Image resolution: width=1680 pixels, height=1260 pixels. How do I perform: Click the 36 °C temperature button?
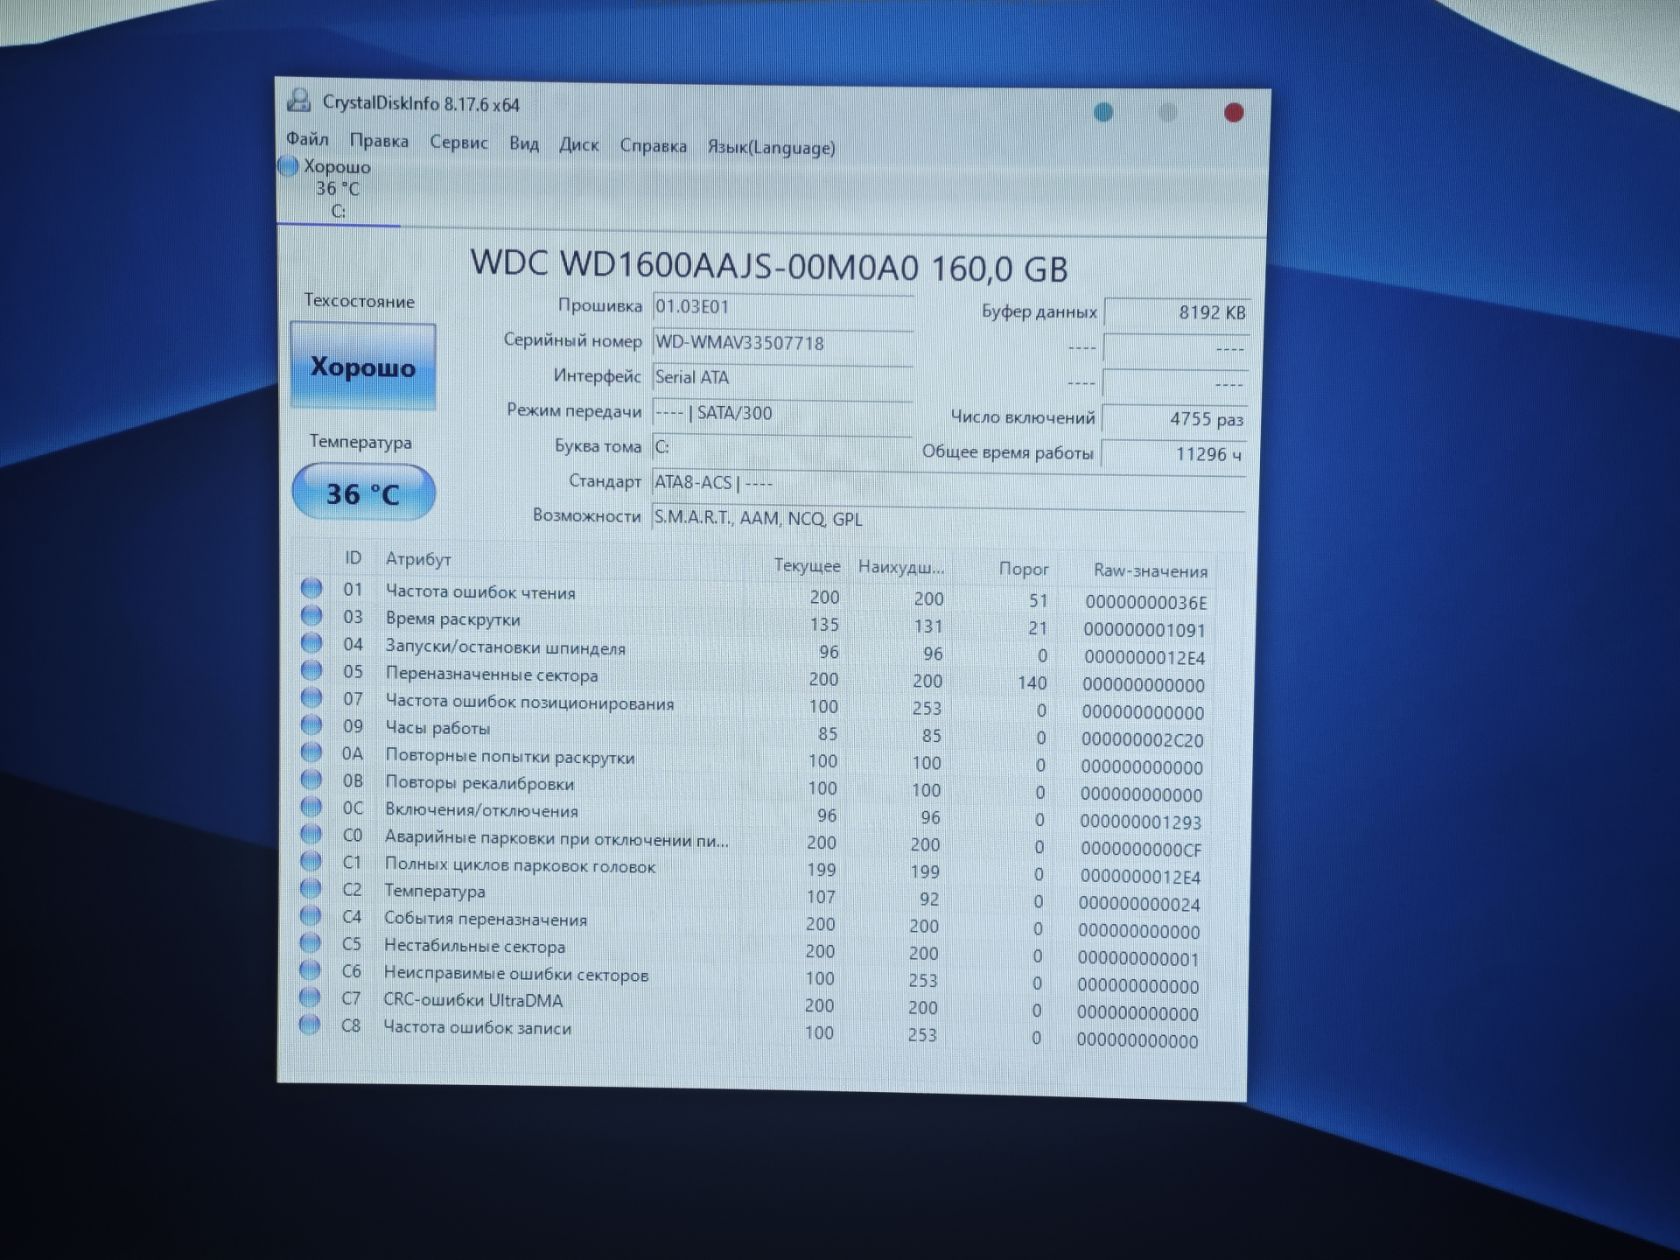tap(363, 493)
